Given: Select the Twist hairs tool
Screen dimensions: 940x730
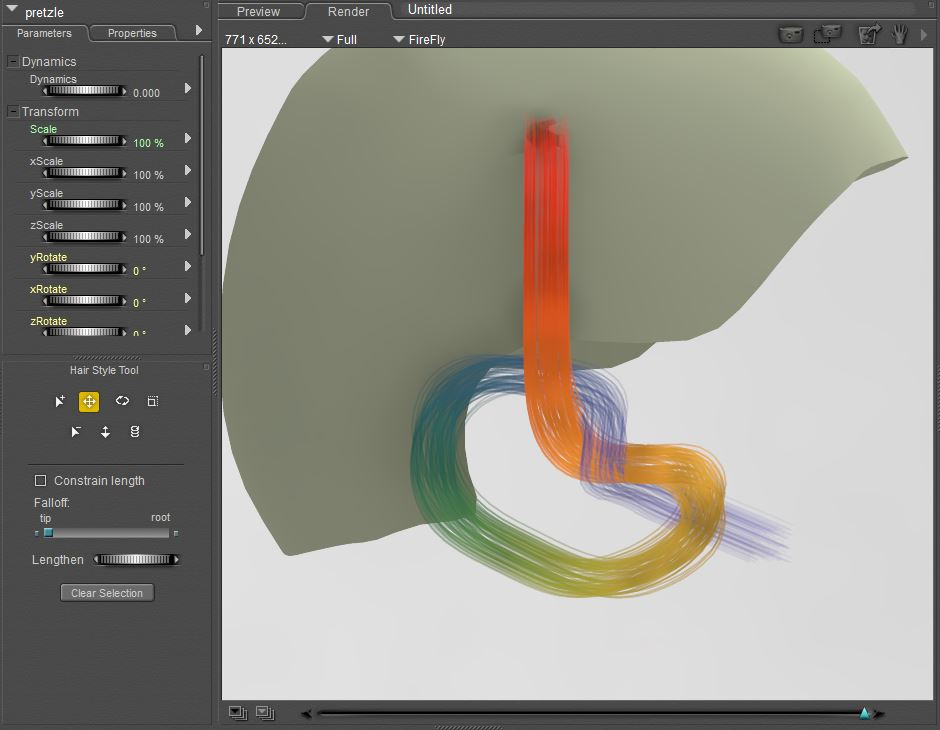Looking at the screenshot, I should 135,432.
